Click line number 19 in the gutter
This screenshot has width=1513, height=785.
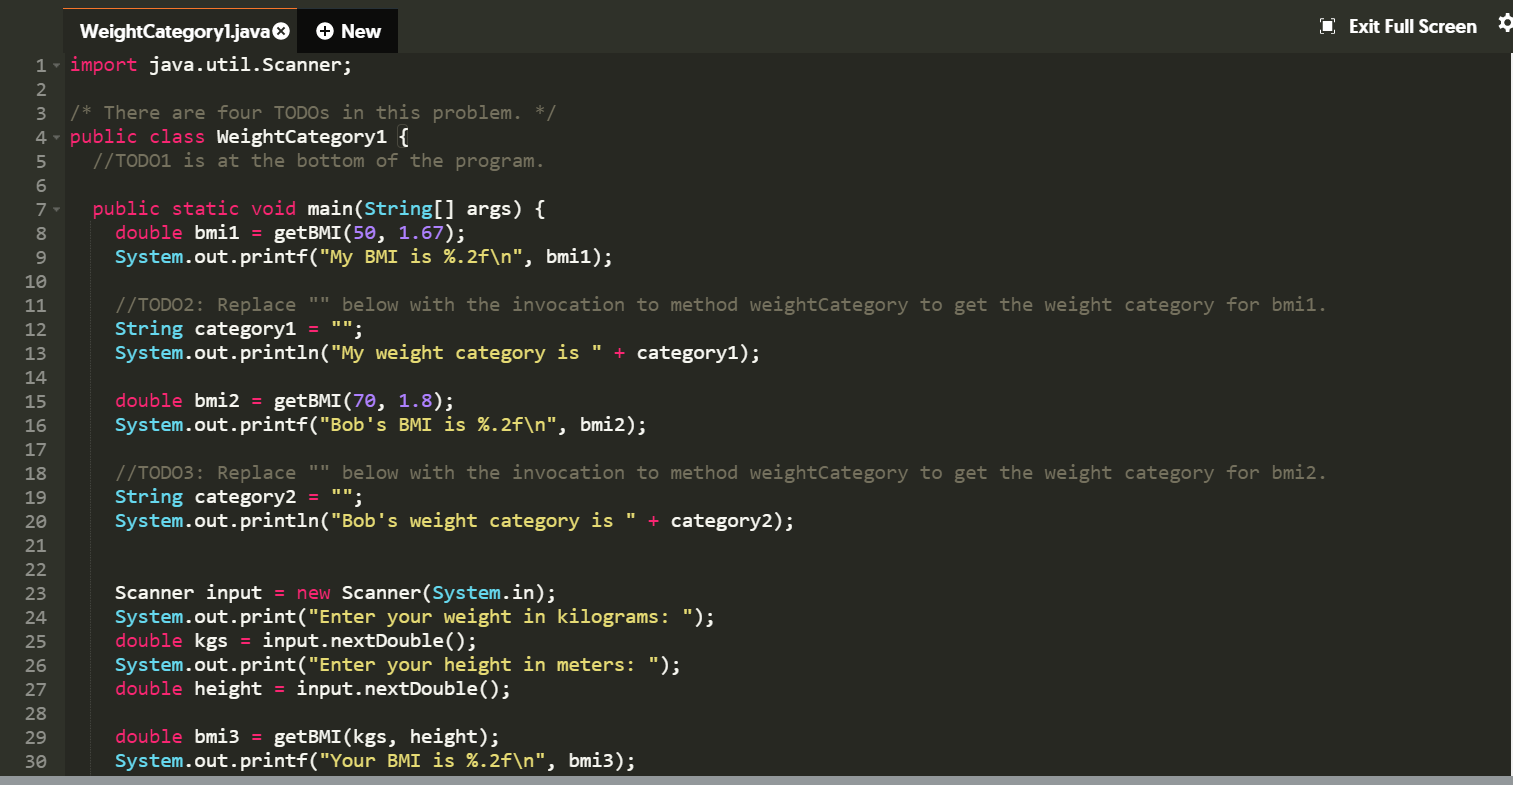coord(35,496)
